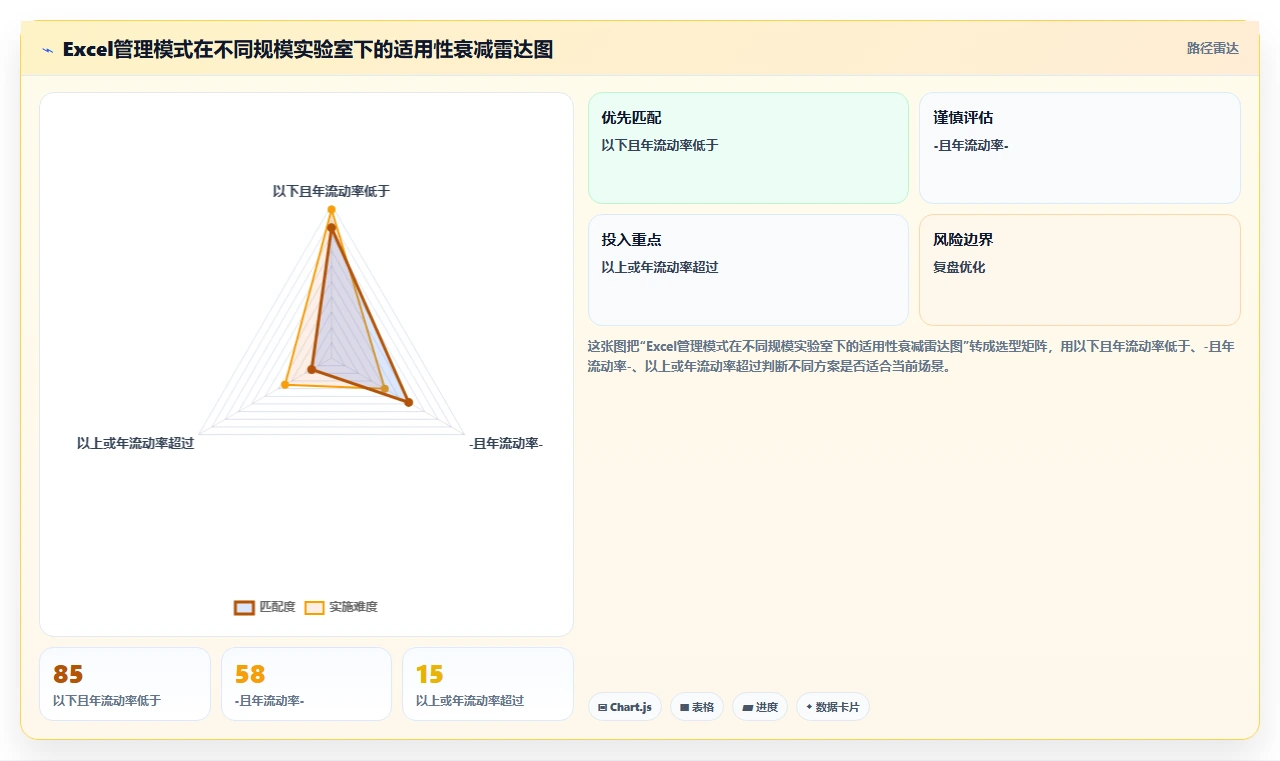Open the 风险边界 card
The width and height of the screenshot is (1280, 761).
coord(1080,270)
